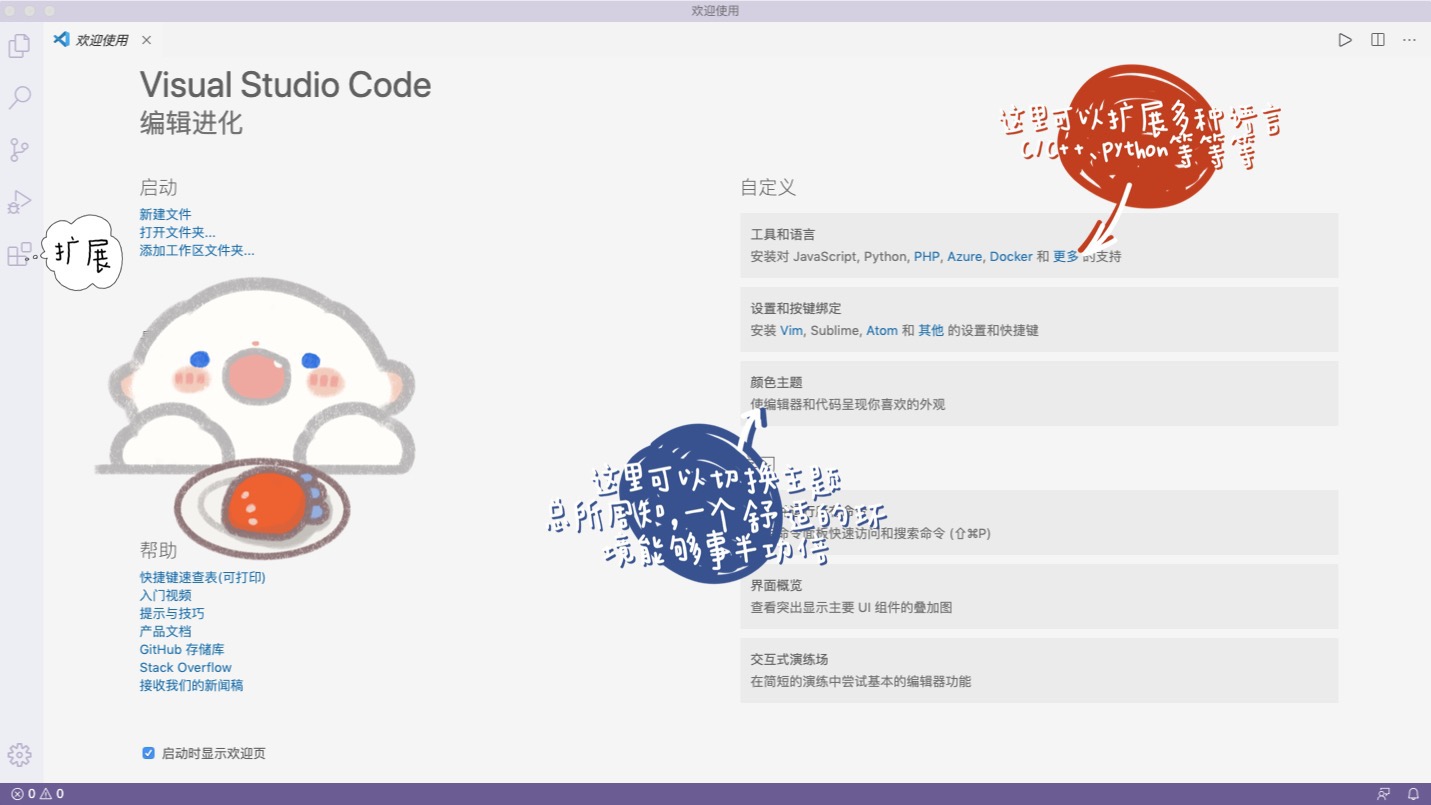This screenshot has width=1431, height=805.
Task: Open the editor more actions (...) menu
Action: [x=1409, y=40]
